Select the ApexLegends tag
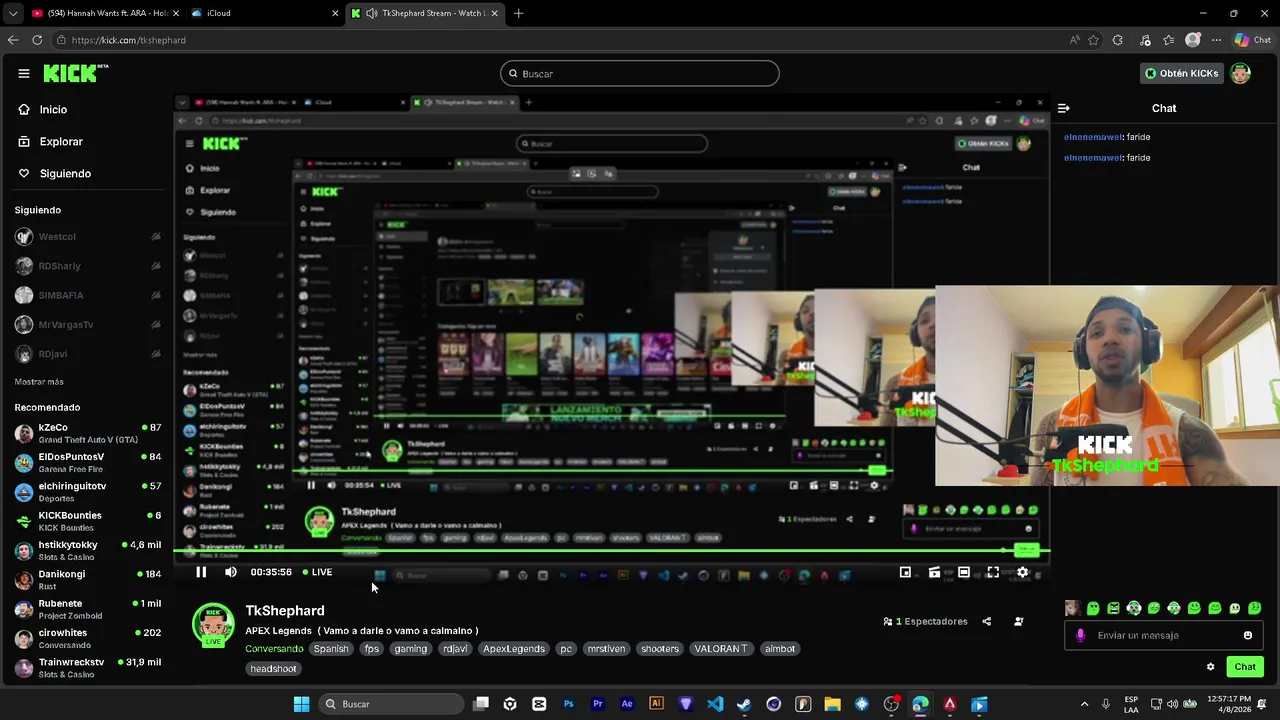 [514, 649]
